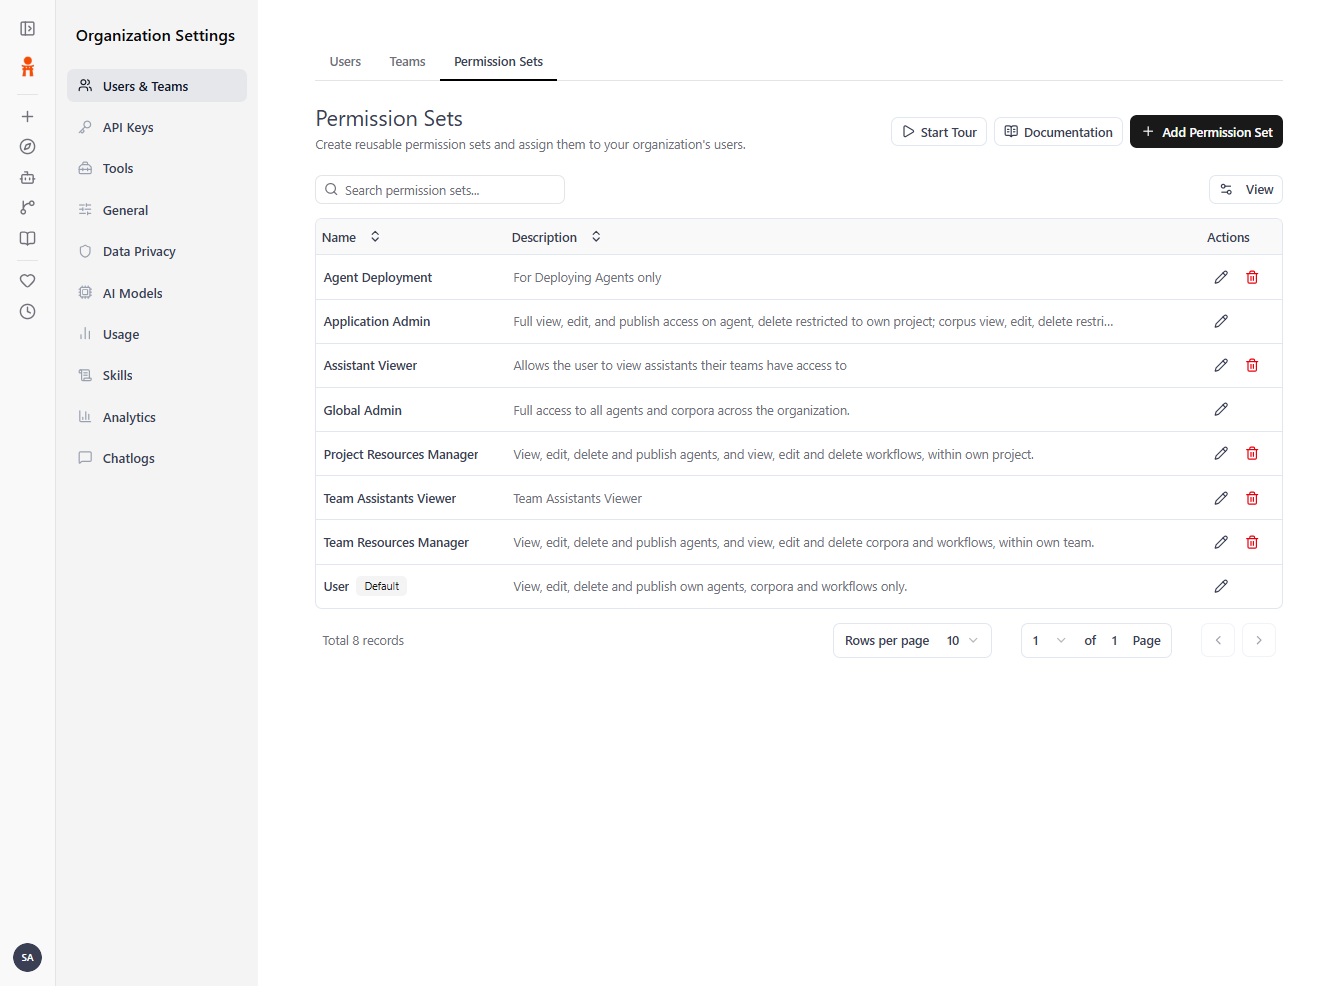Open the SA user avatar

(x=28, y=957)
